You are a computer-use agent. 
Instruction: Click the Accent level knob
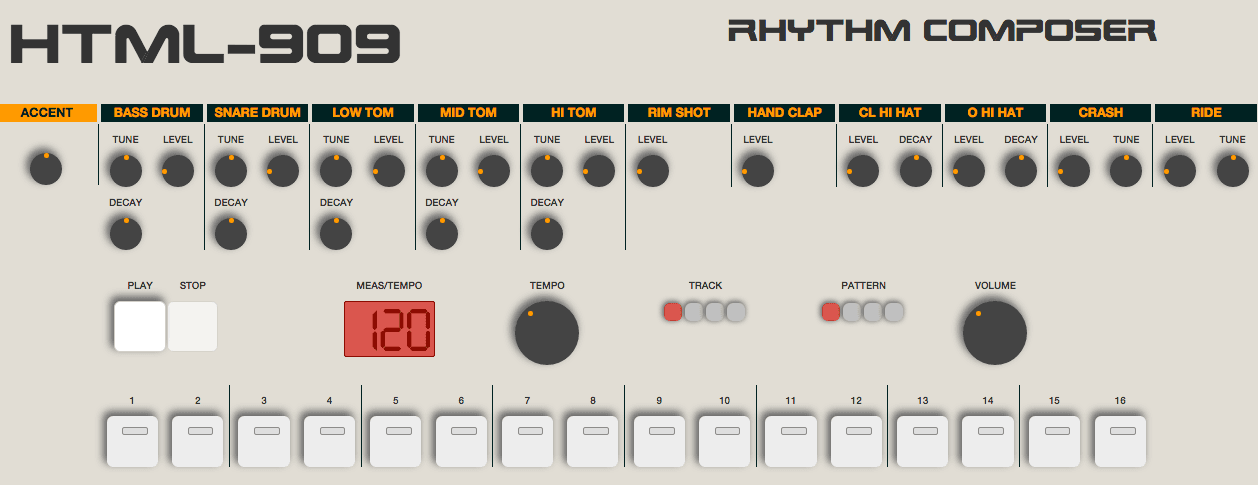(46, 168)
